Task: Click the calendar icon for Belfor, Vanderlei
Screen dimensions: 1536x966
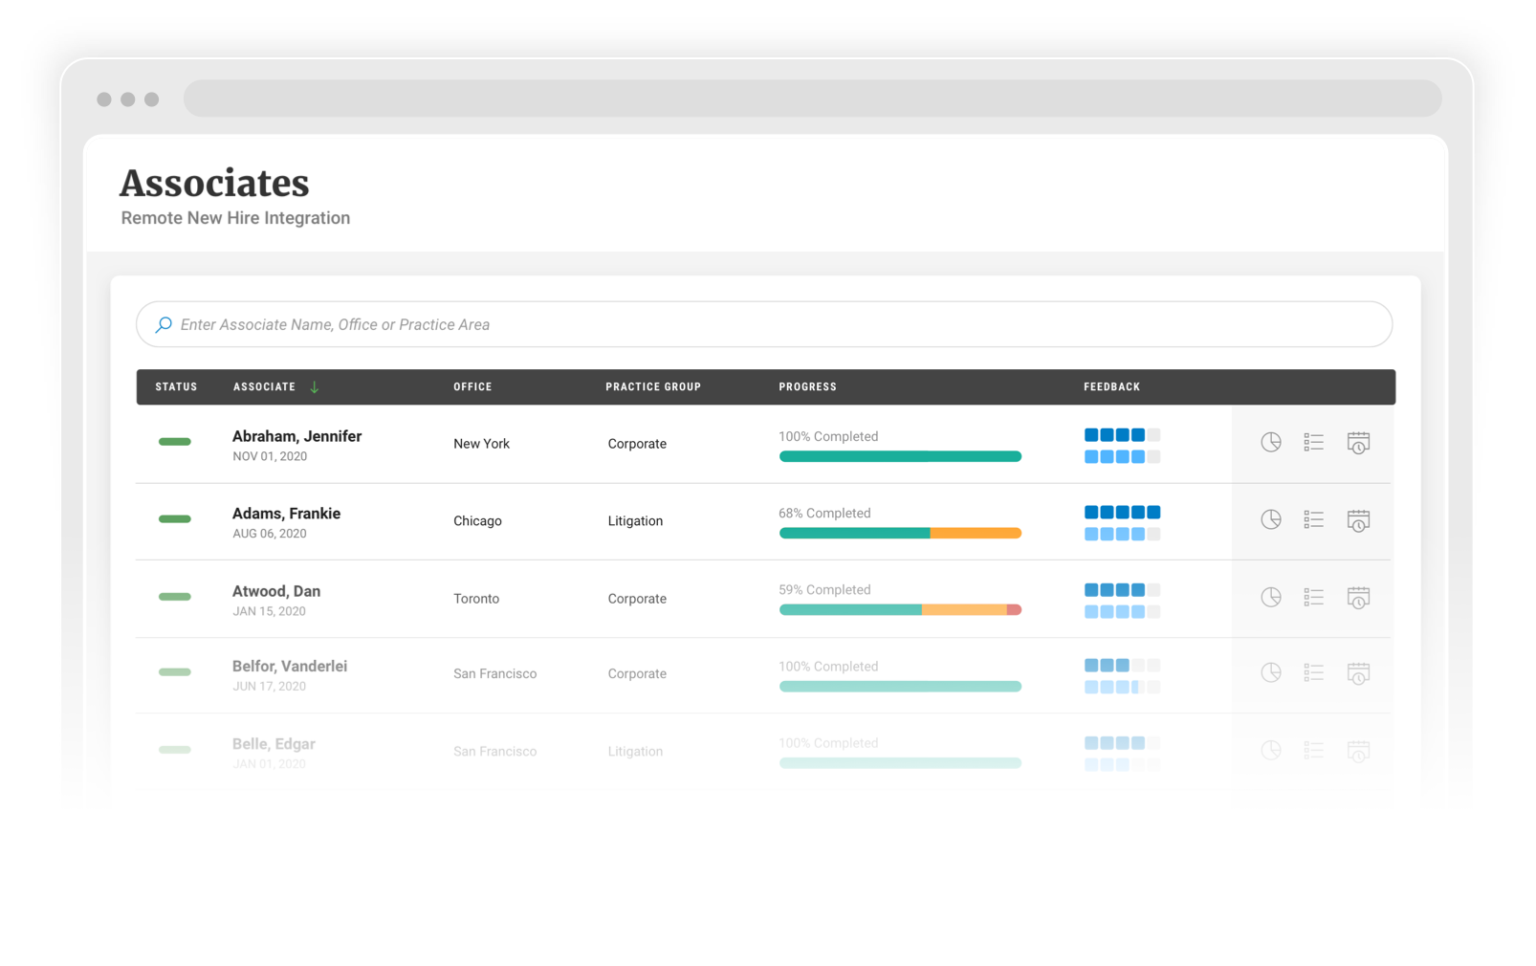Action: click(x=1358, y=673)
